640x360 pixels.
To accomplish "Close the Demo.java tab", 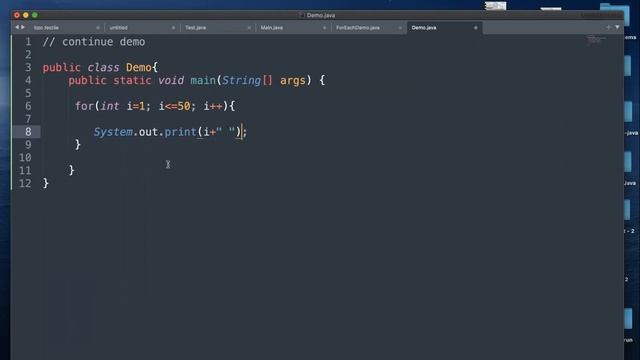I will point(476,28).
